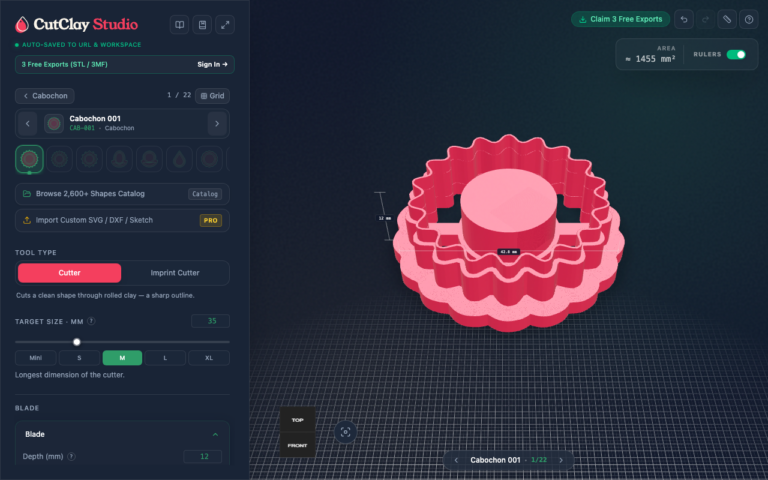Click the Target Size value field 35

(x=211, y=321)
